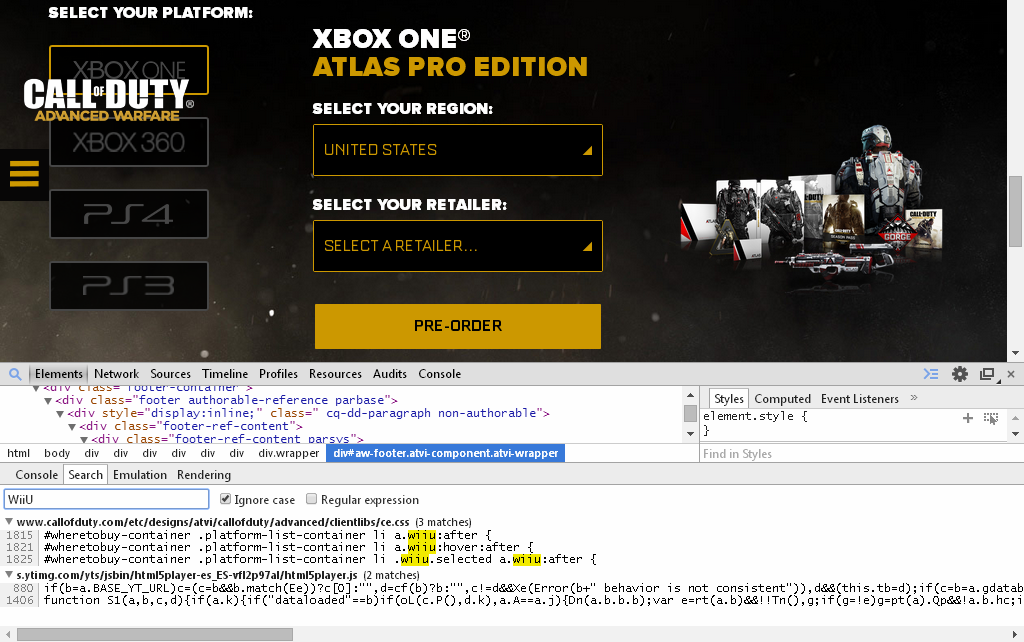This screenshot has height=642, width=1024.
Task: Open DevTools settings gear icon
Action: click(x=959, y=374)
